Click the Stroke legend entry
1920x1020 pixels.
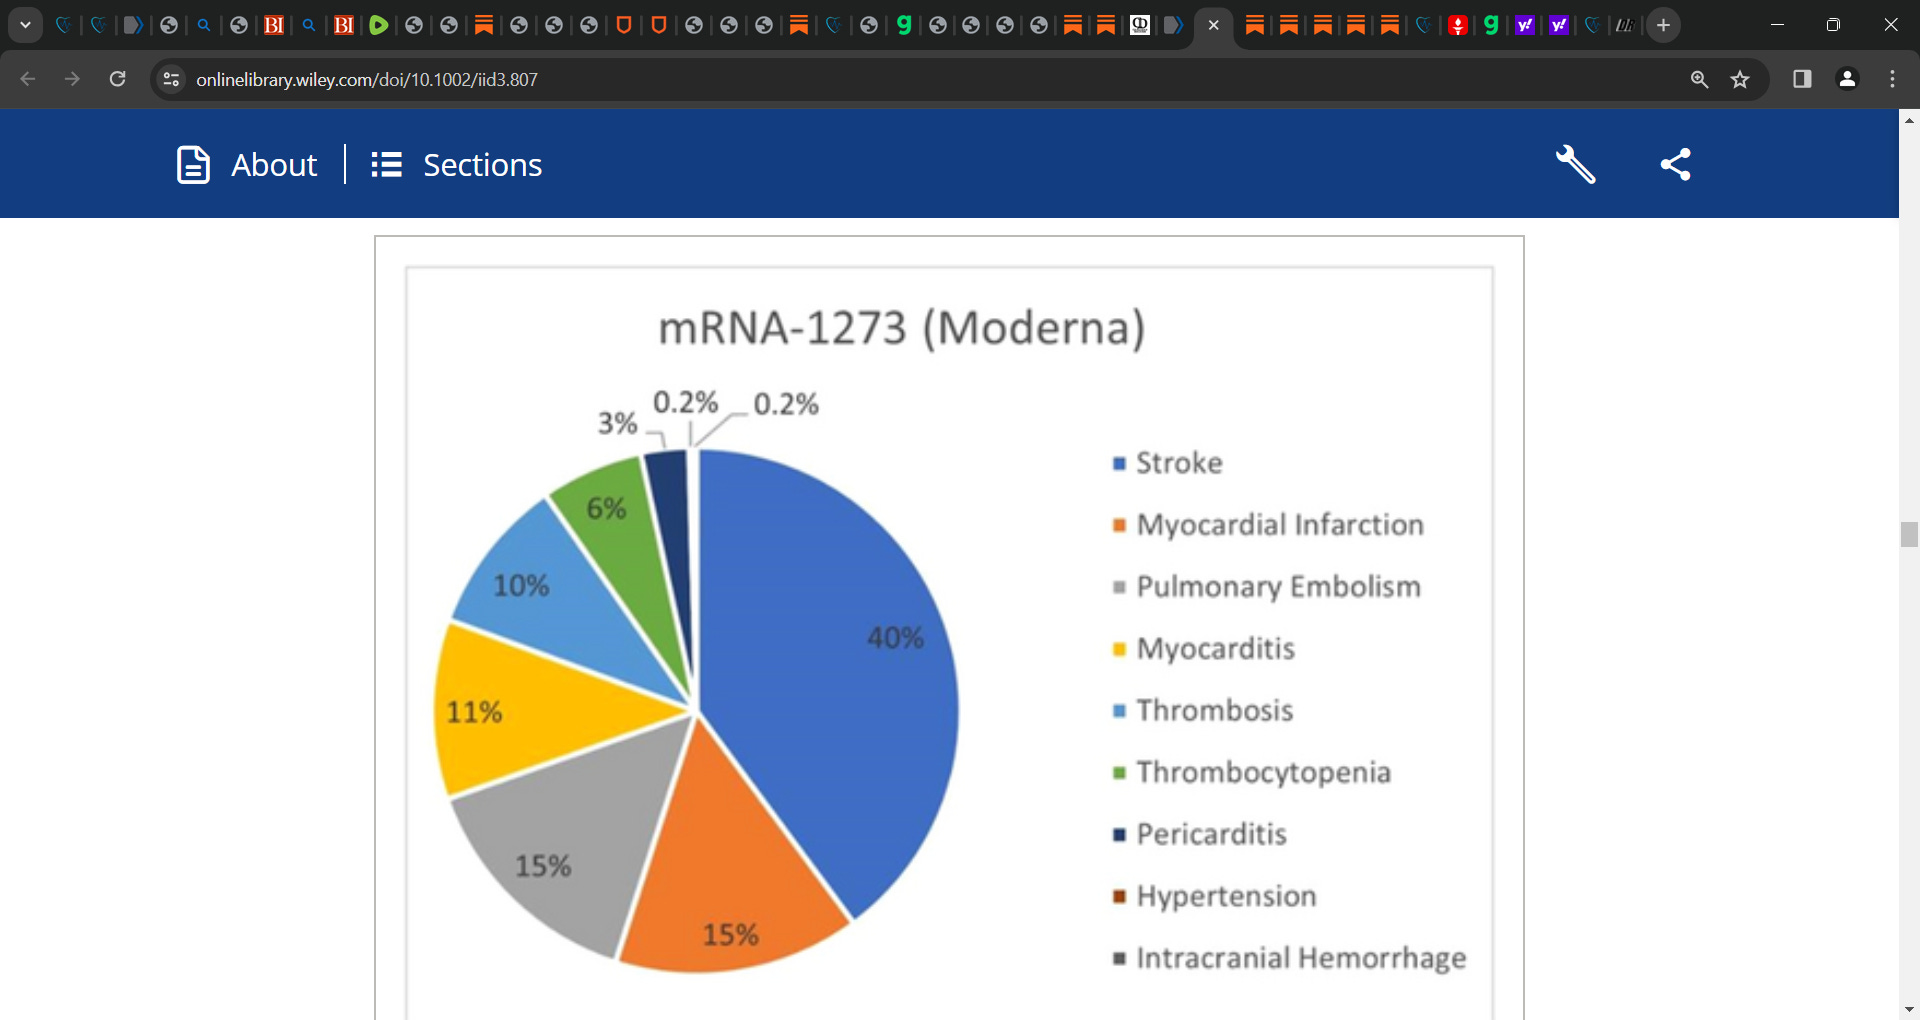[1168, 463]
